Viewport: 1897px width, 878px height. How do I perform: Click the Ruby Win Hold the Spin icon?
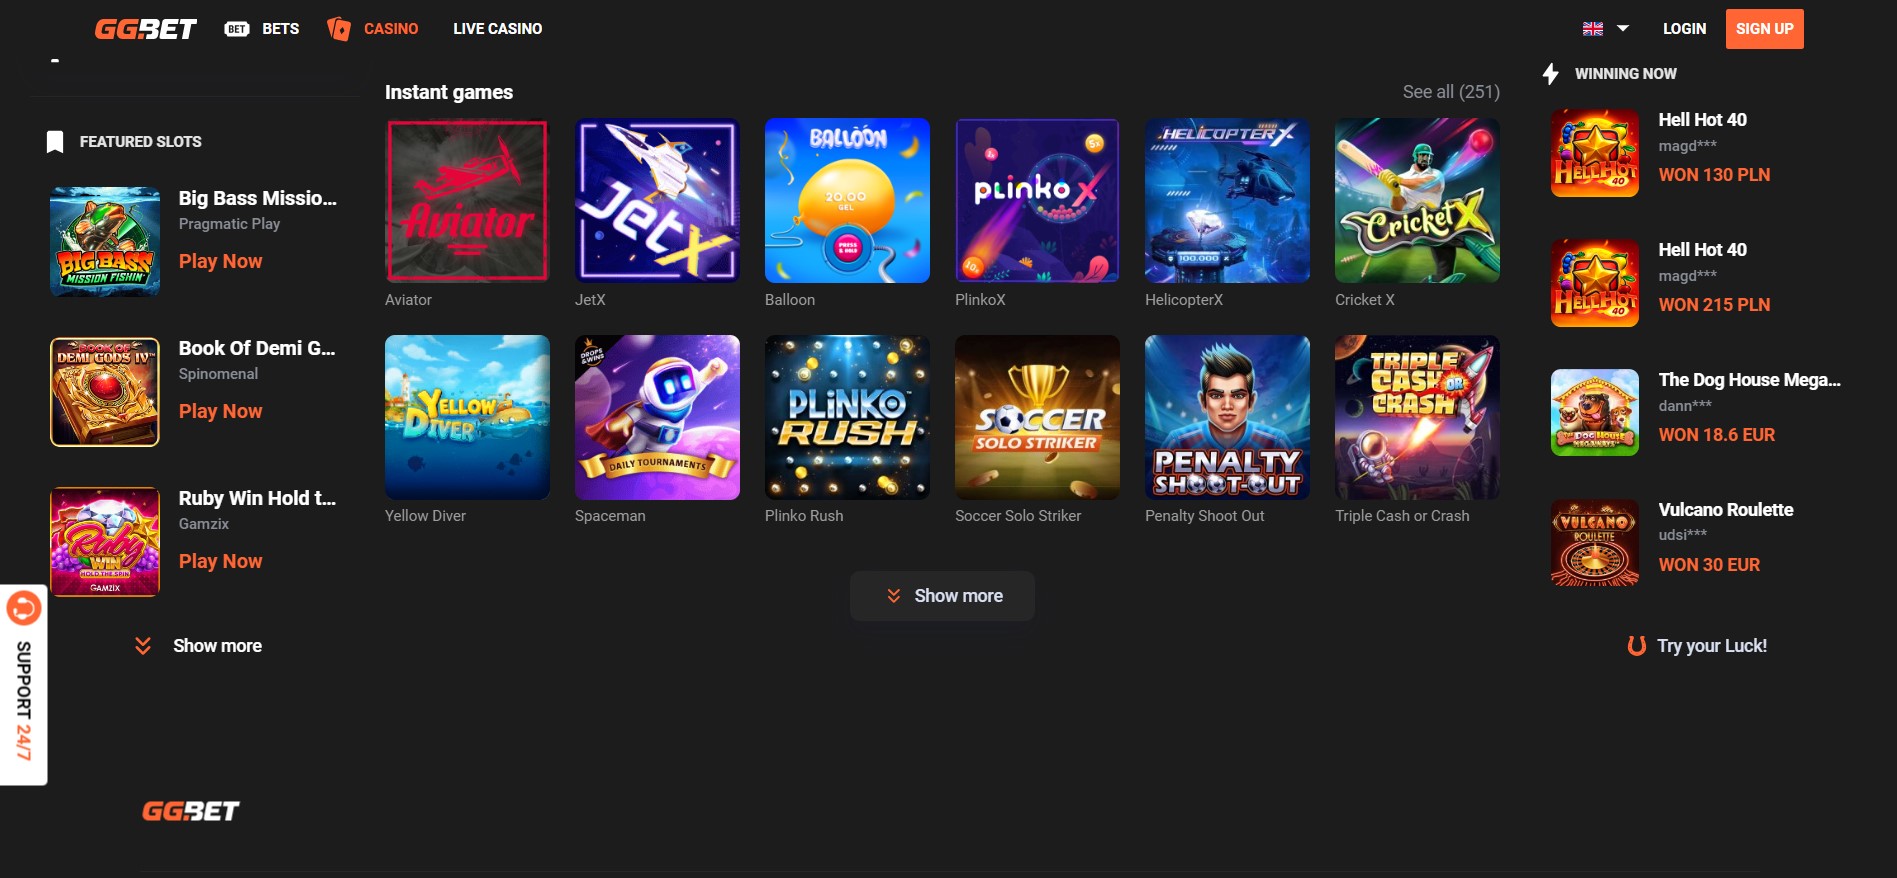point(105,542)
